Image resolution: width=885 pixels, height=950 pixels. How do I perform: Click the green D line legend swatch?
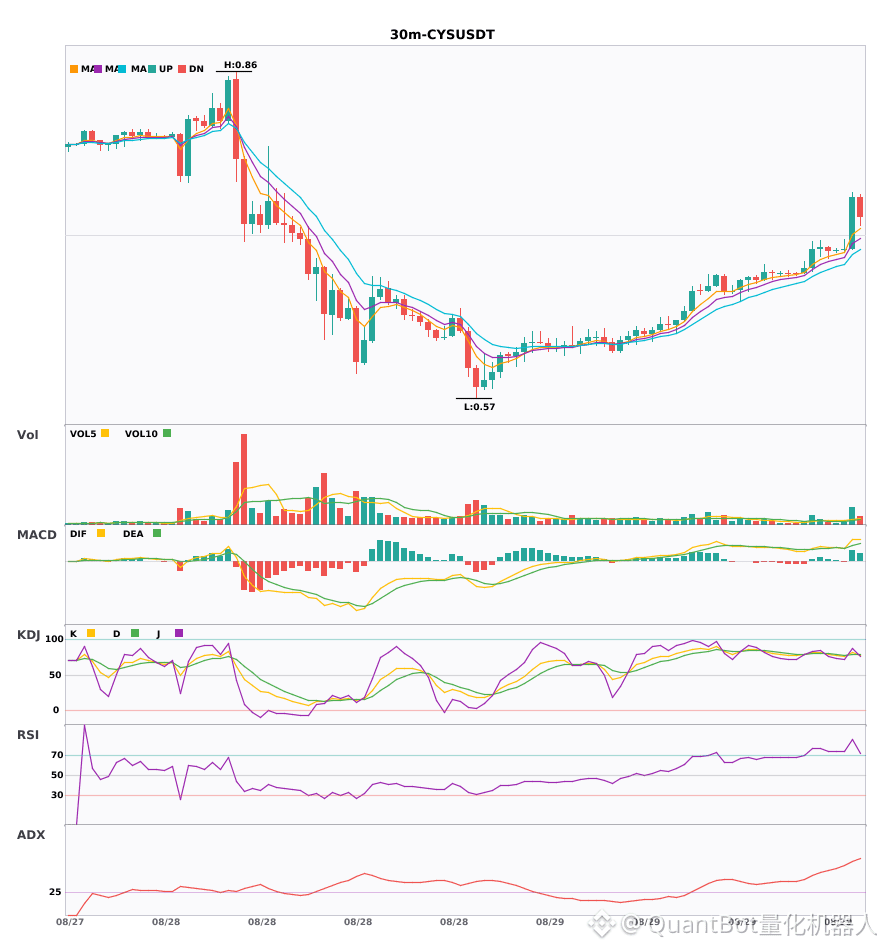[x=135, y=633]
